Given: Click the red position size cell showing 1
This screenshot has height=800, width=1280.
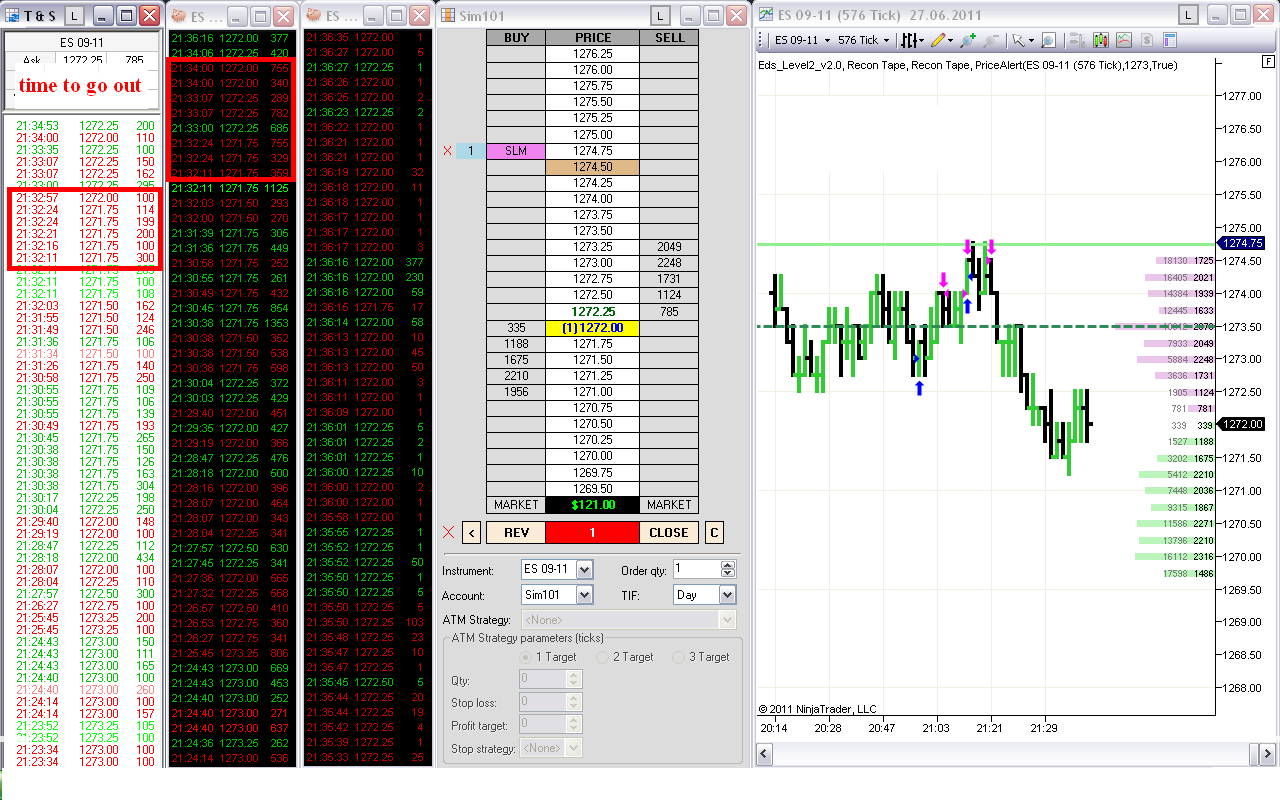Looking at the screenshot, I should (592, 532).
